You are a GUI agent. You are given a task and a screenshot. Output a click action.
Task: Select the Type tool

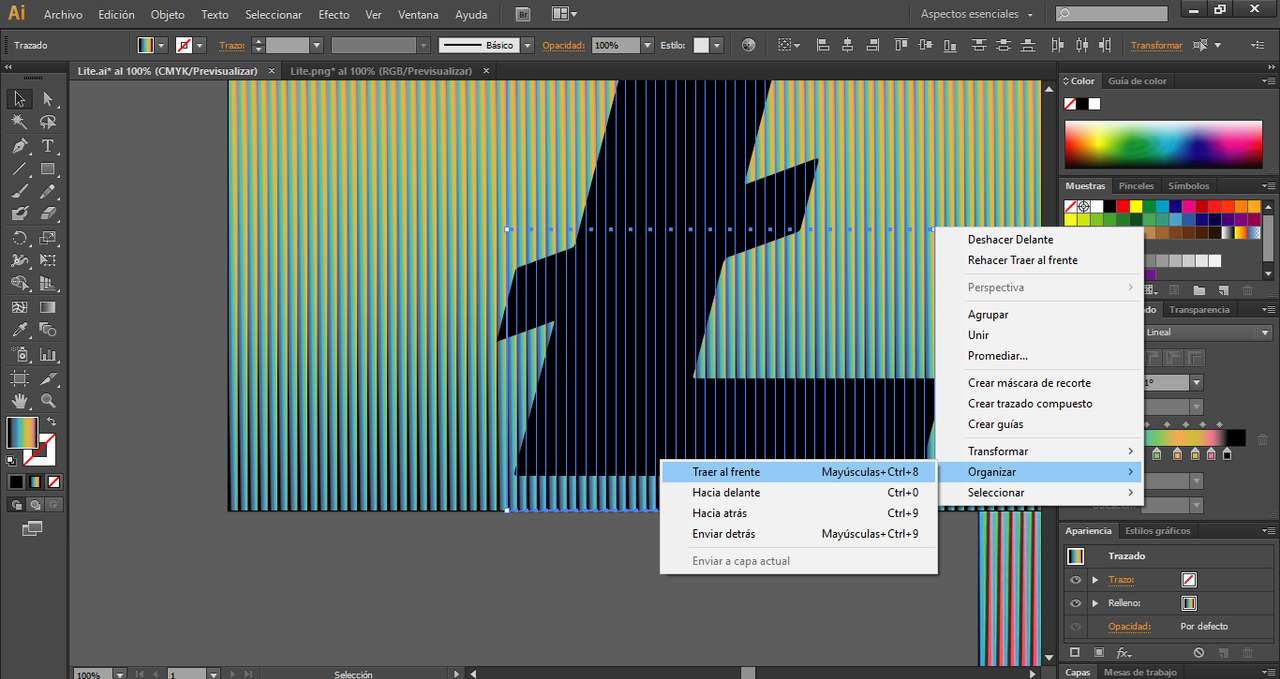(47, 146)
